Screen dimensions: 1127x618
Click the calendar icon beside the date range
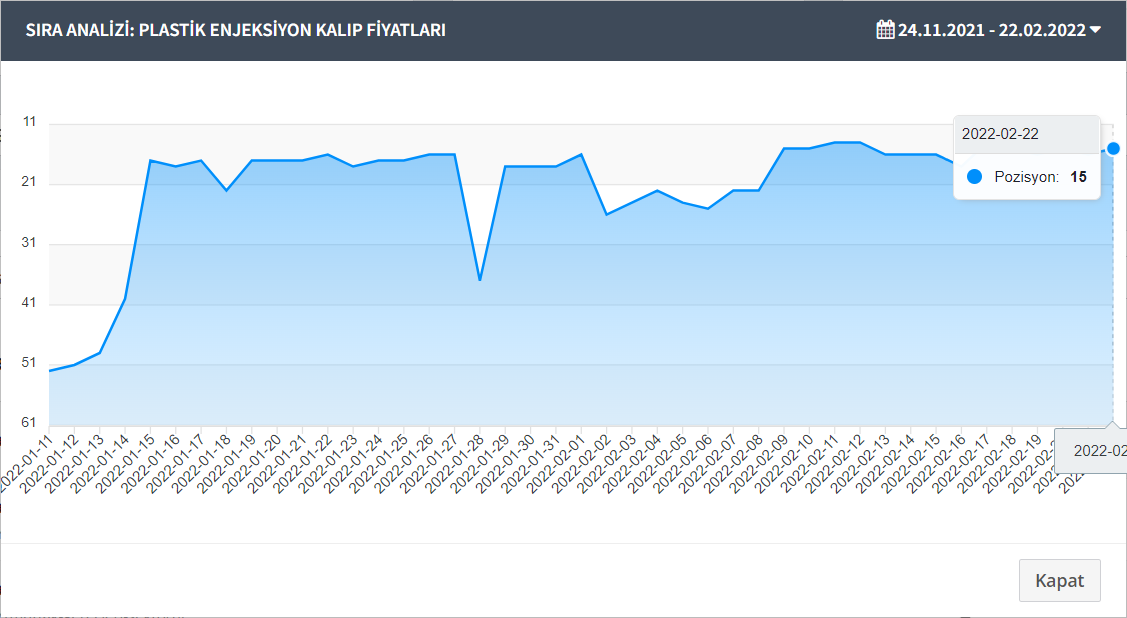coord(886,29)
